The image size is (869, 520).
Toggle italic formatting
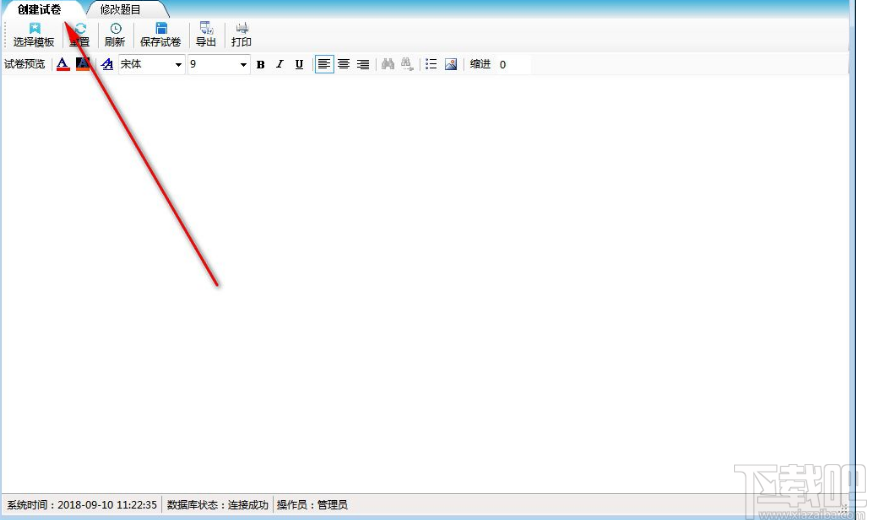pyautogui.click(x=280, y=64)
